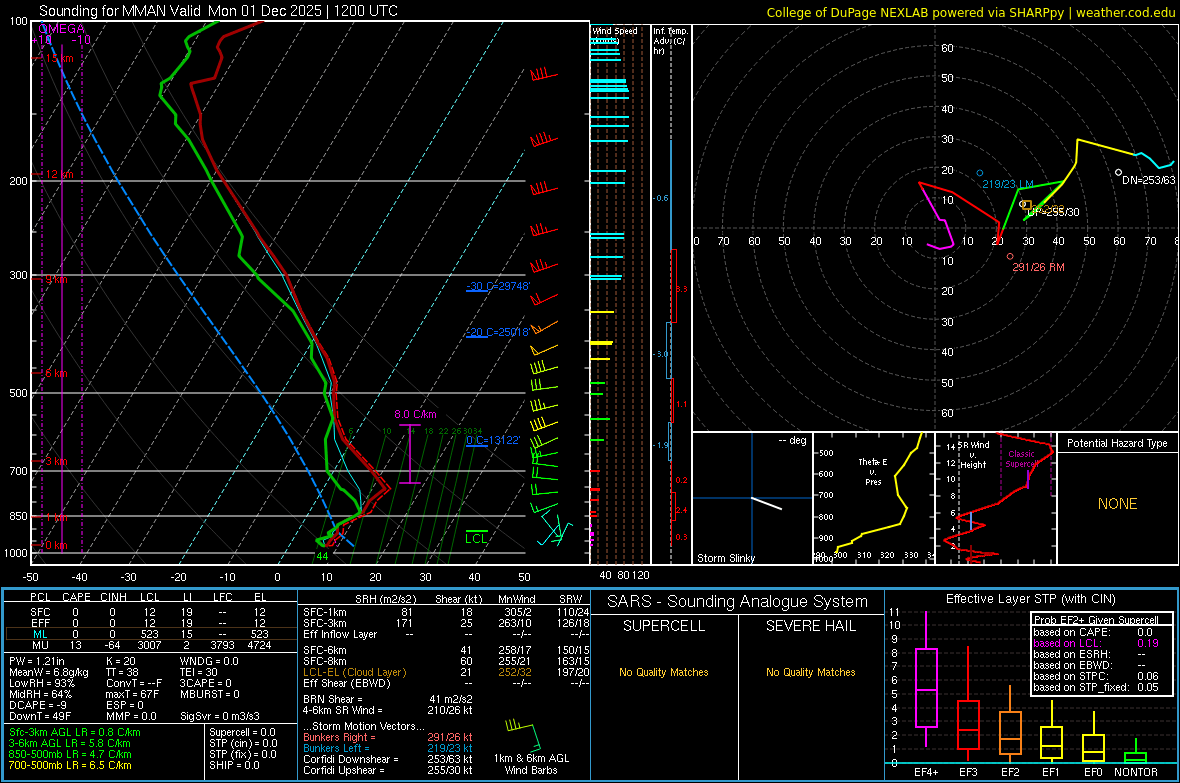
Task: Click the 'SHIP = 0.0' value
Action: point(232,765)
